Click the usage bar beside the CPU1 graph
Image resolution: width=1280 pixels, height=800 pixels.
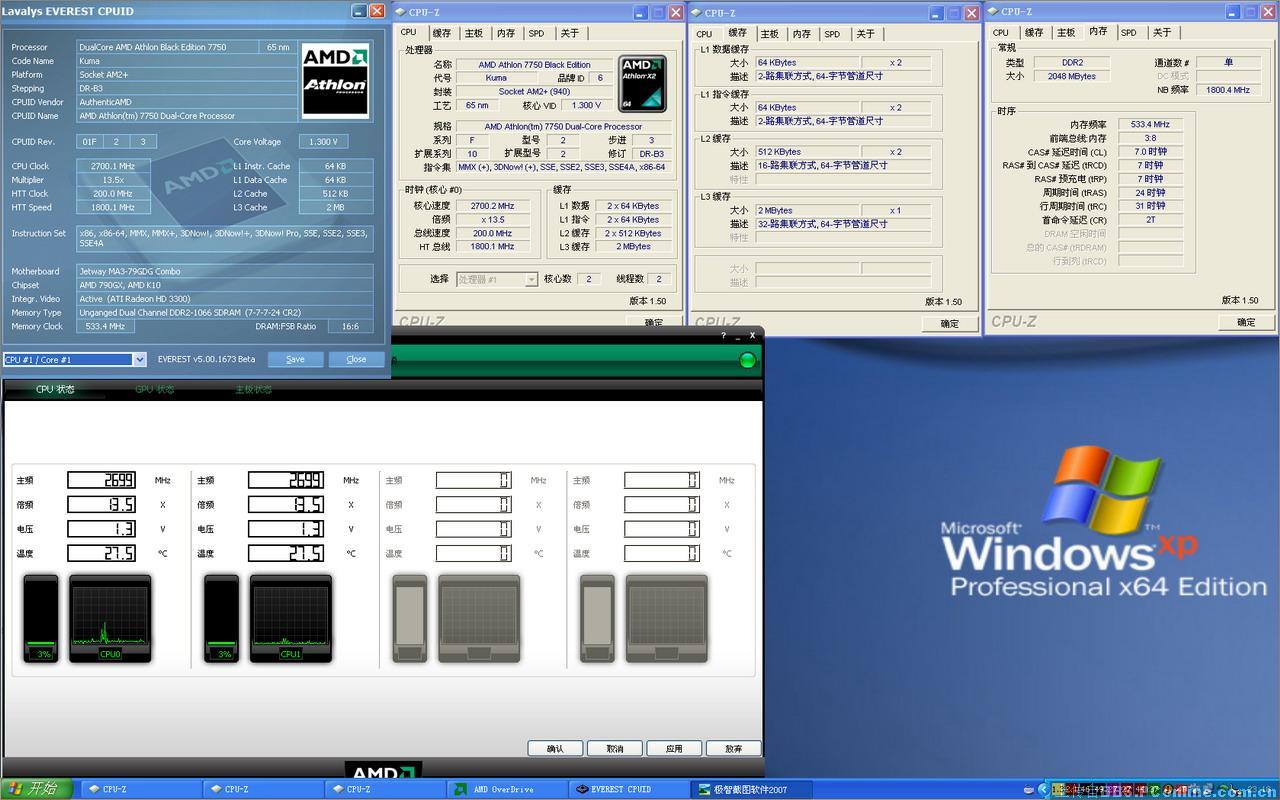pos(222,619)
